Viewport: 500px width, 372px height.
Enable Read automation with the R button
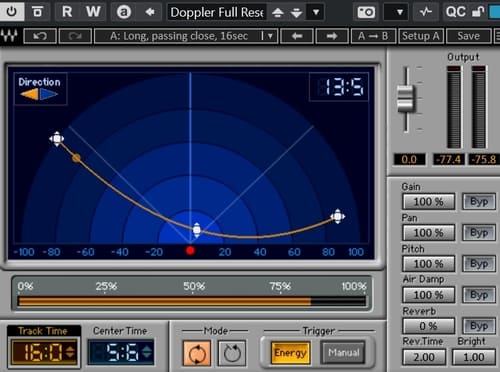tap(67, 12)
